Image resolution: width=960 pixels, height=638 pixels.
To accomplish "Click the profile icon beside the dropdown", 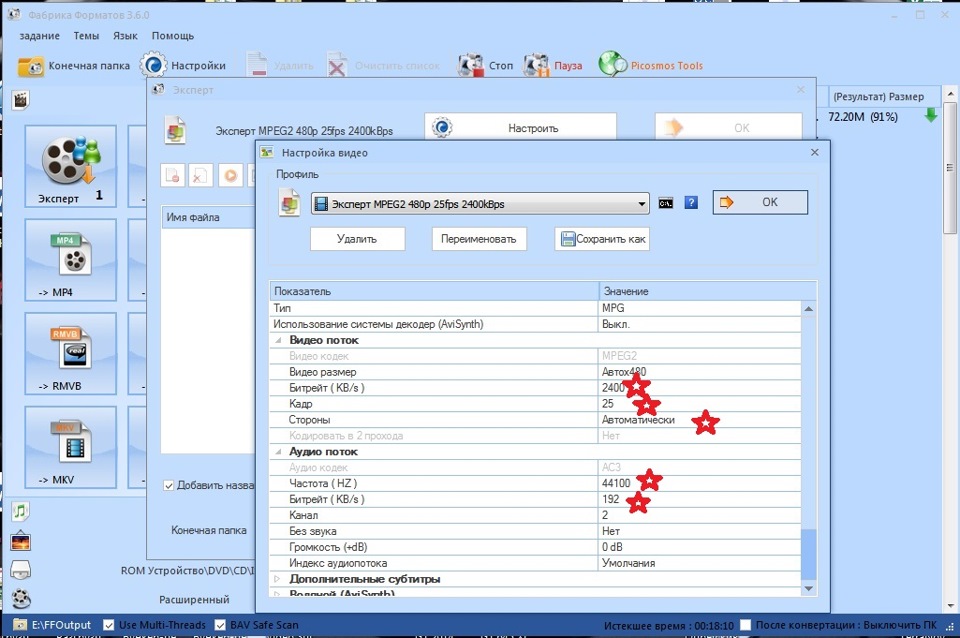I will tap(290, 203).
